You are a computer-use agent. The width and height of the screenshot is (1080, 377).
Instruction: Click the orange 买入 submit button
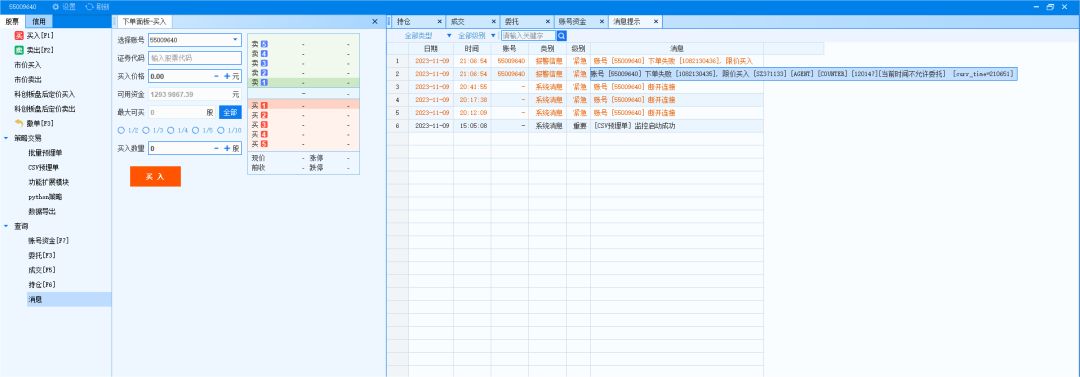point(155,176)
